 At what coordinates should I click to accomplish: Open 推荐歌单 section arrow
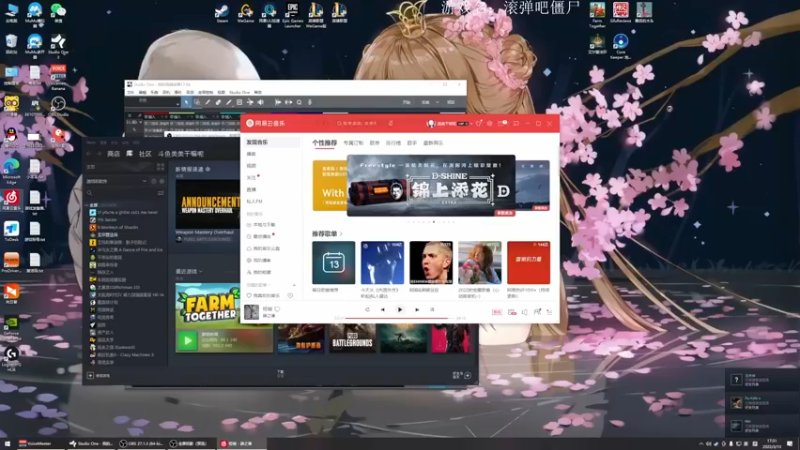click(x=341, y=234)
